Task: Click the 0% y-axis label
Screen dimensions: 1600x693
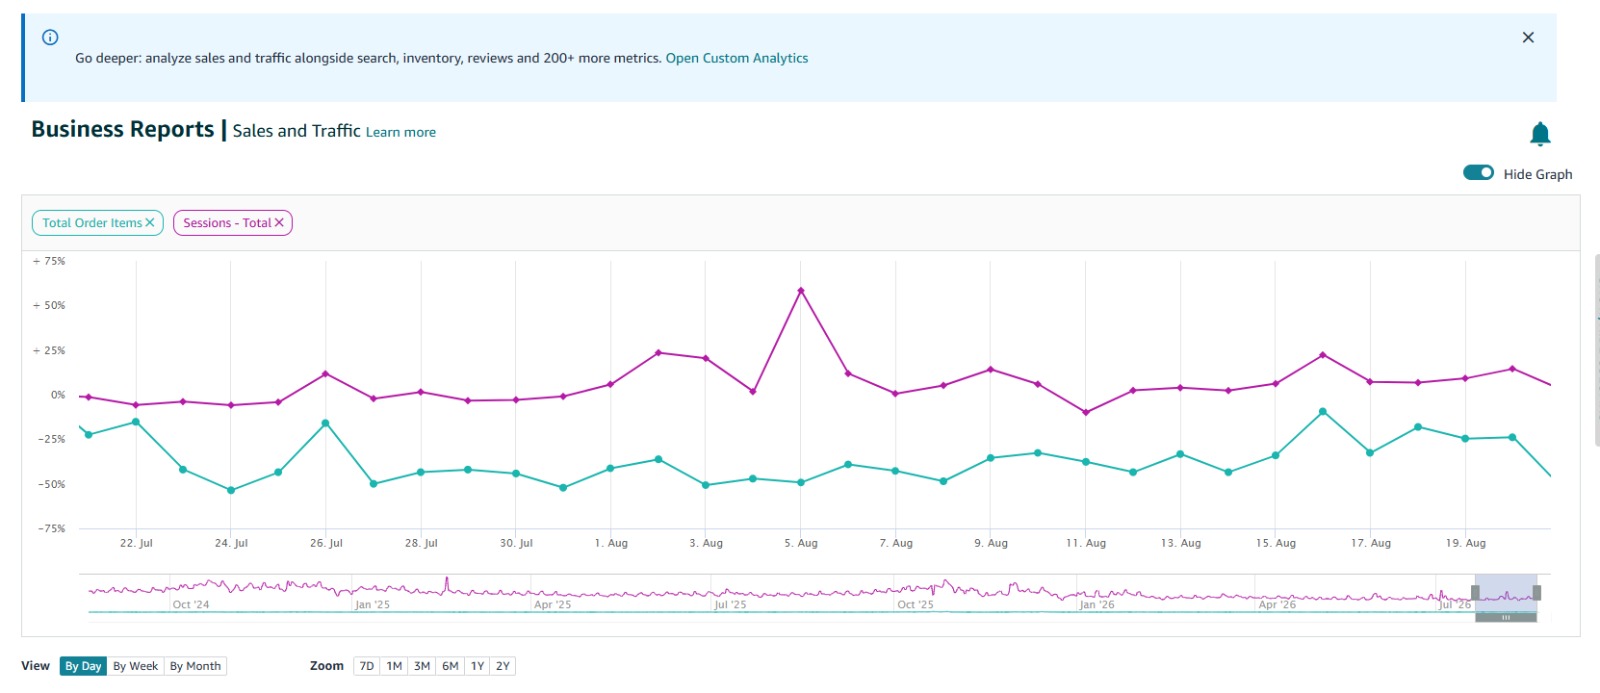Action: tap(58, 395)
